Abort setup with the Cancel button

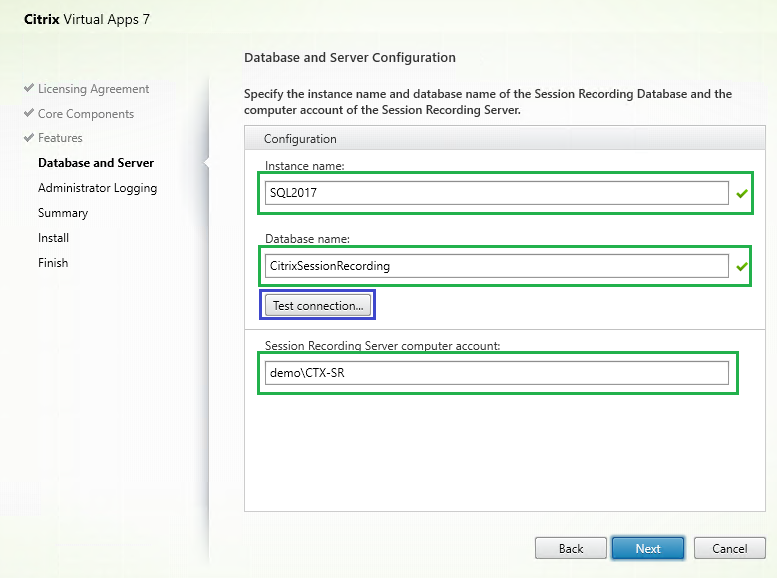(x=729, y=548)
